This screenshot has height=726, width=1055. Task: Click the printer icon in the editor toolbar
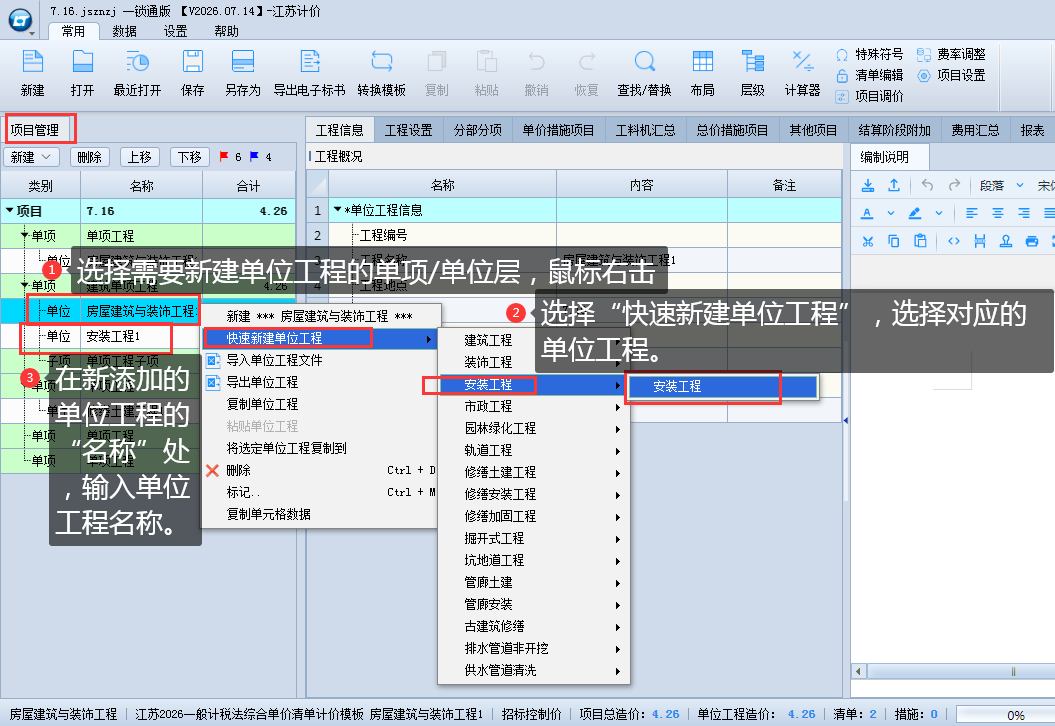(x=1032, y=241)
